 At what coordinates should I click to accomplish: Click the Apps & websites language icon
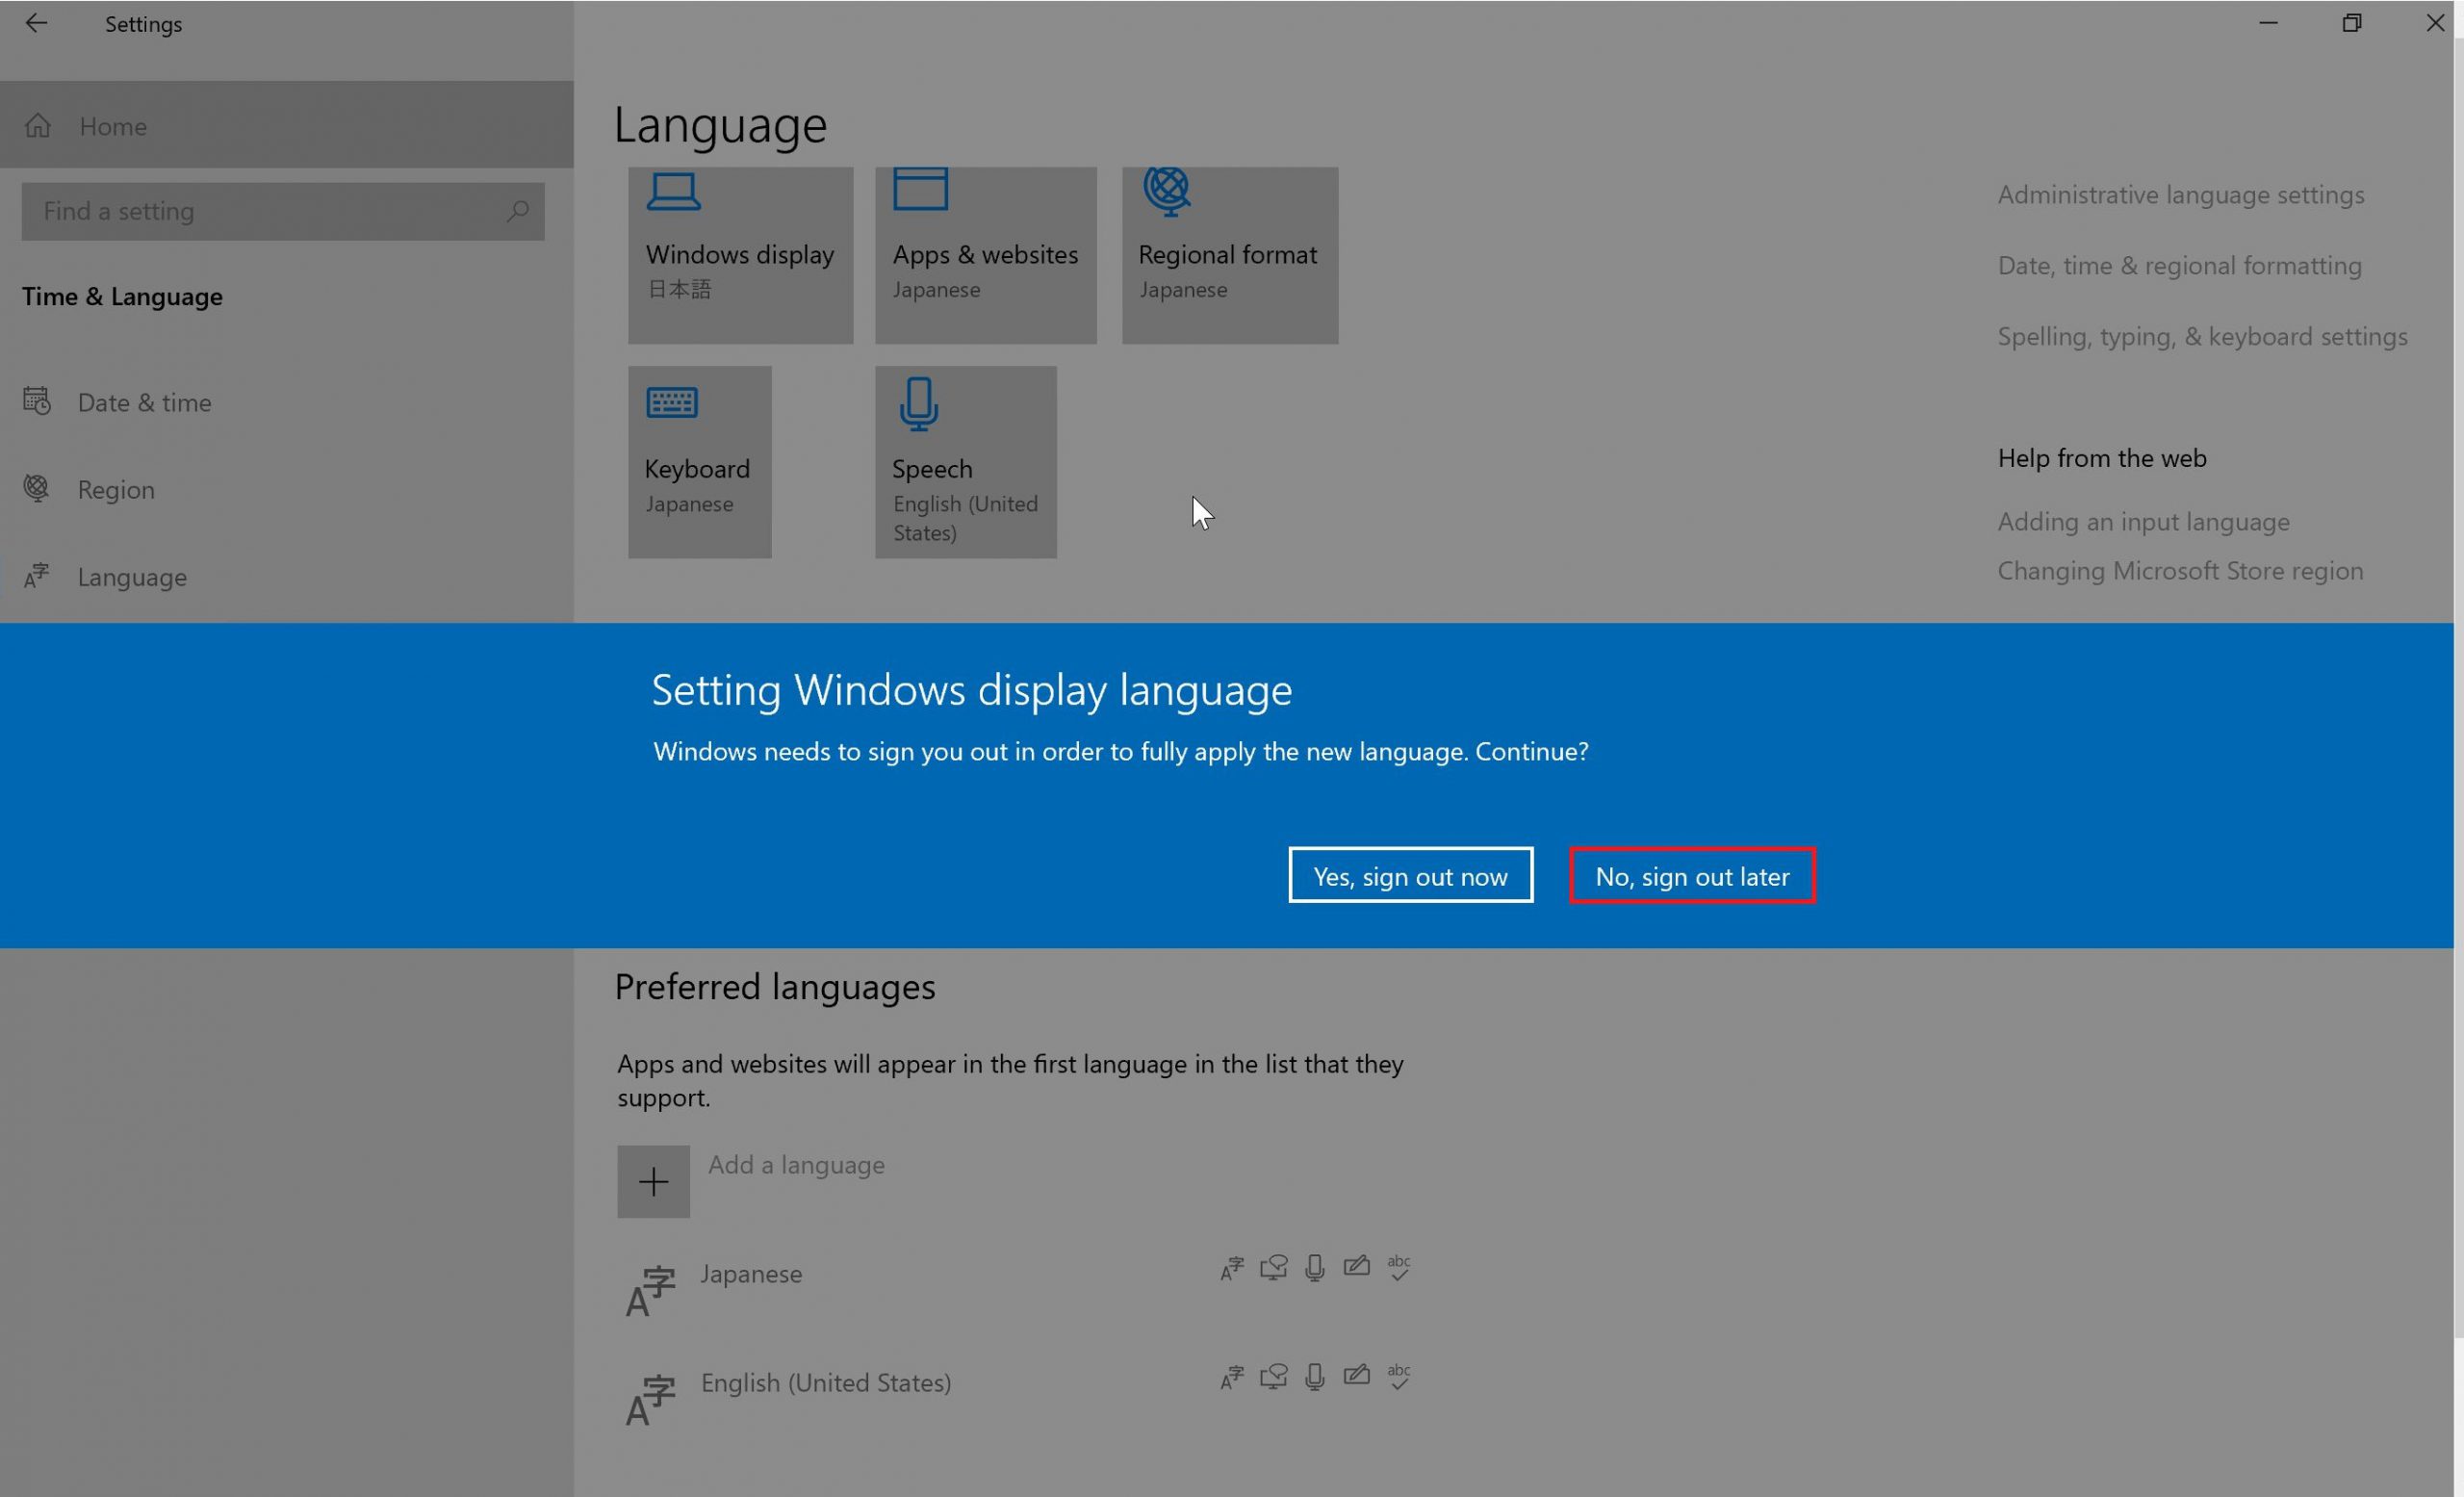[919, 192]
